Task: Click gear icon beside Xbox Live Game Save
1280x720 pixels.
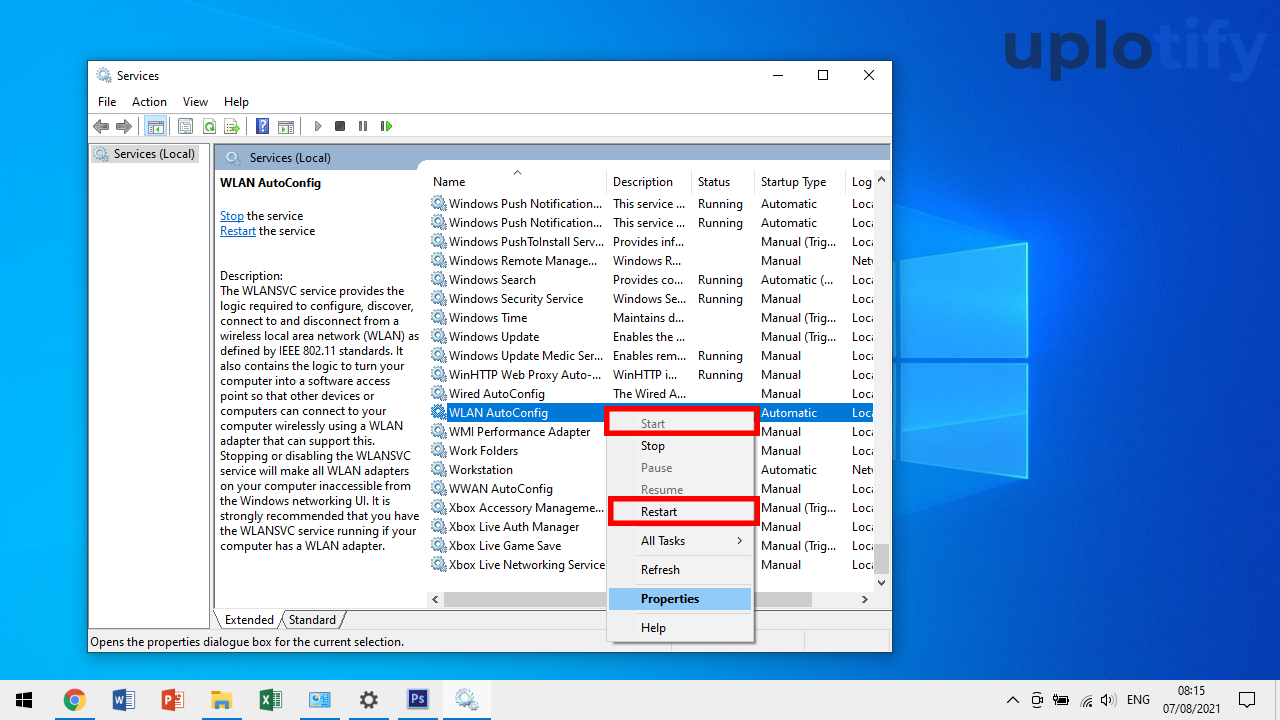Action: [438, 546]
